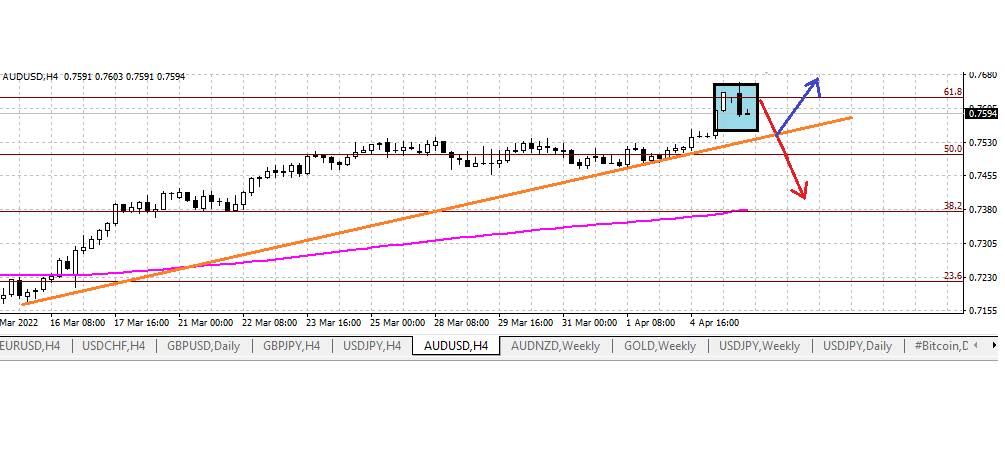Open the AUDNZD,Weekly chart tab
The image size is (1005, 460).
(x=555, y=346)
